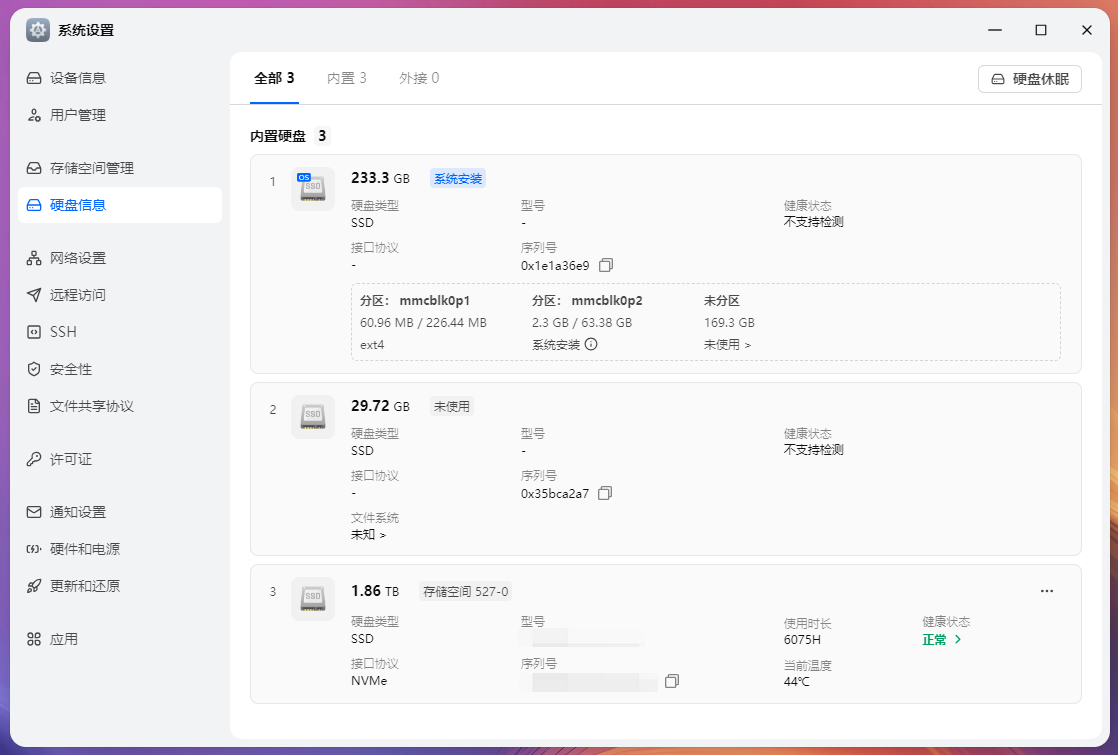
Task: Click the 44℃ temperature value
Action: [796, 682]
